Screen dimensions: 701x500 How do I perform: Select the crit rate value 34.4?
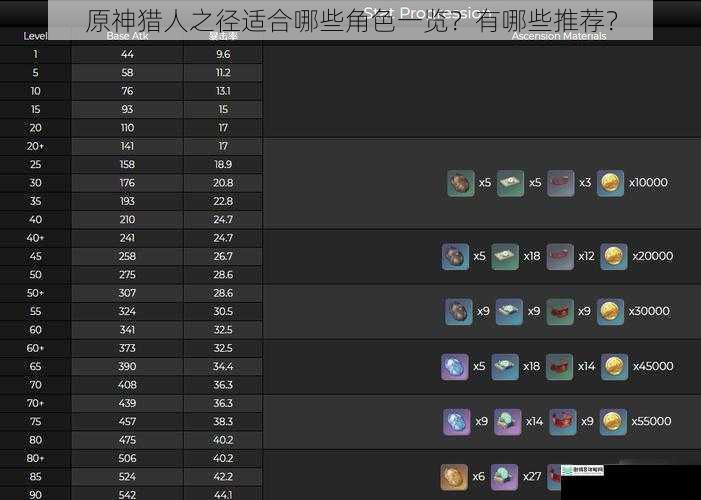[223, 366]
